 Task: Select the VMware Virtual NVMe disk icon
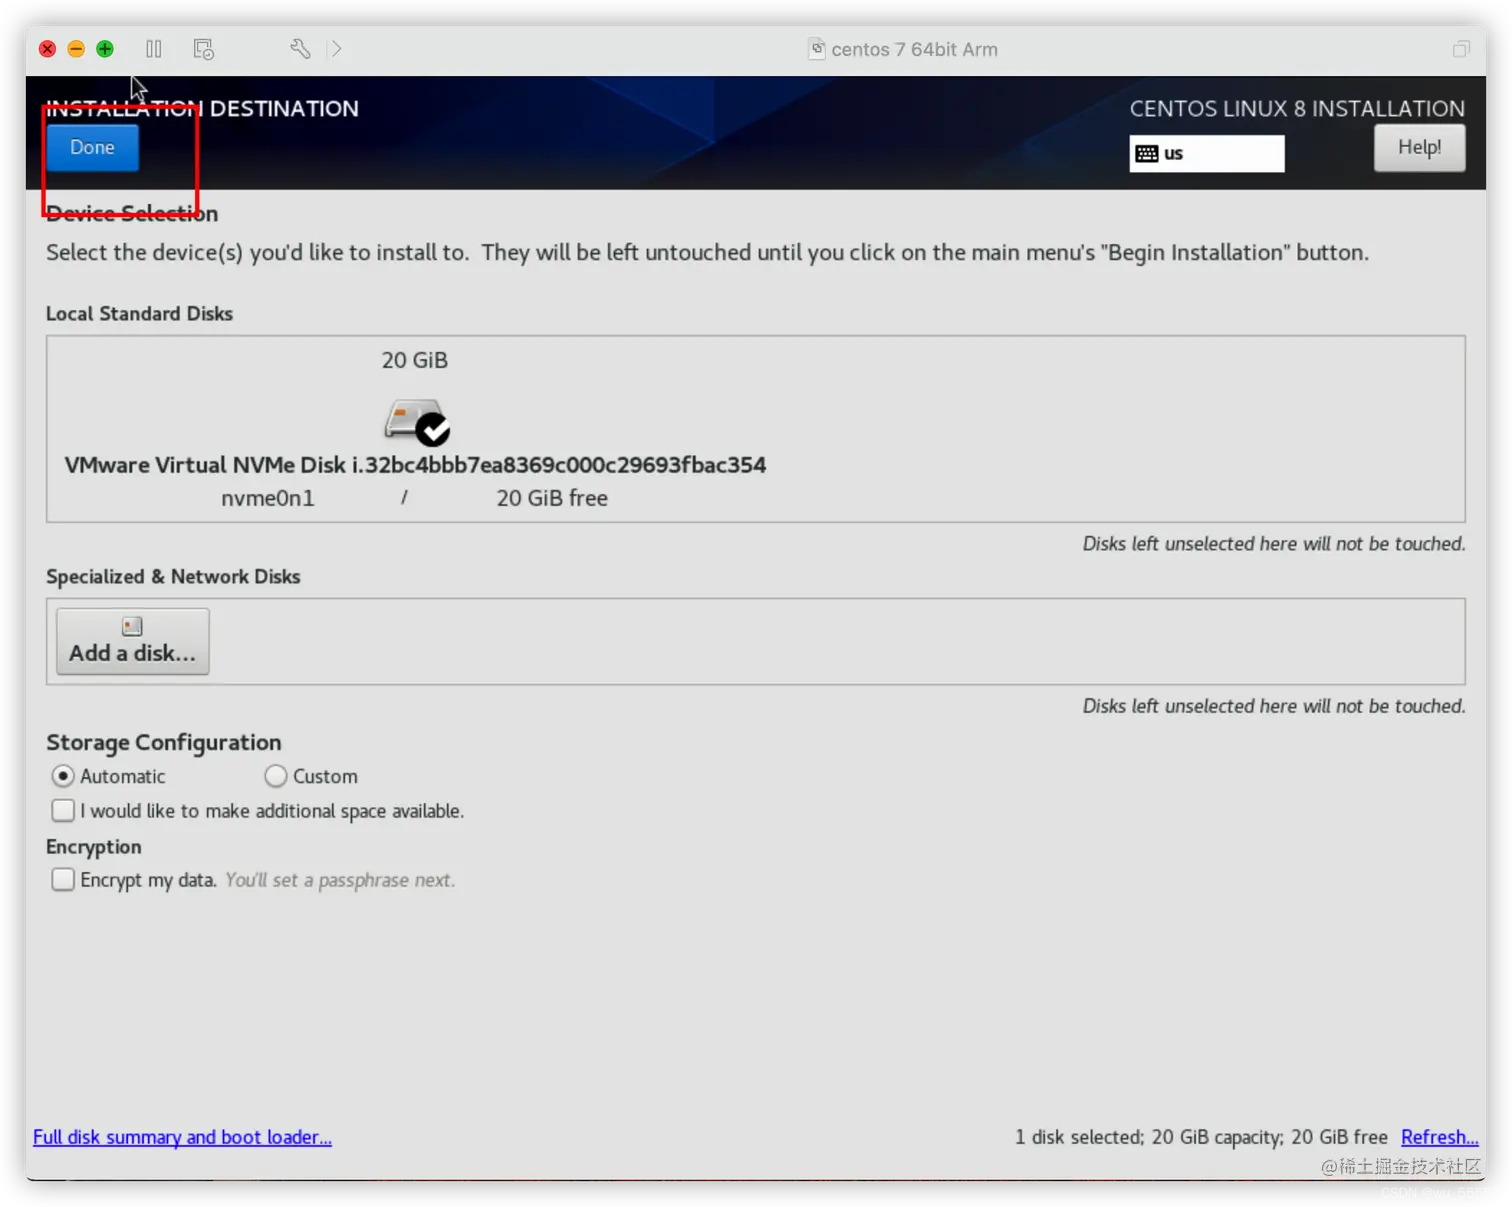[417, 422]
